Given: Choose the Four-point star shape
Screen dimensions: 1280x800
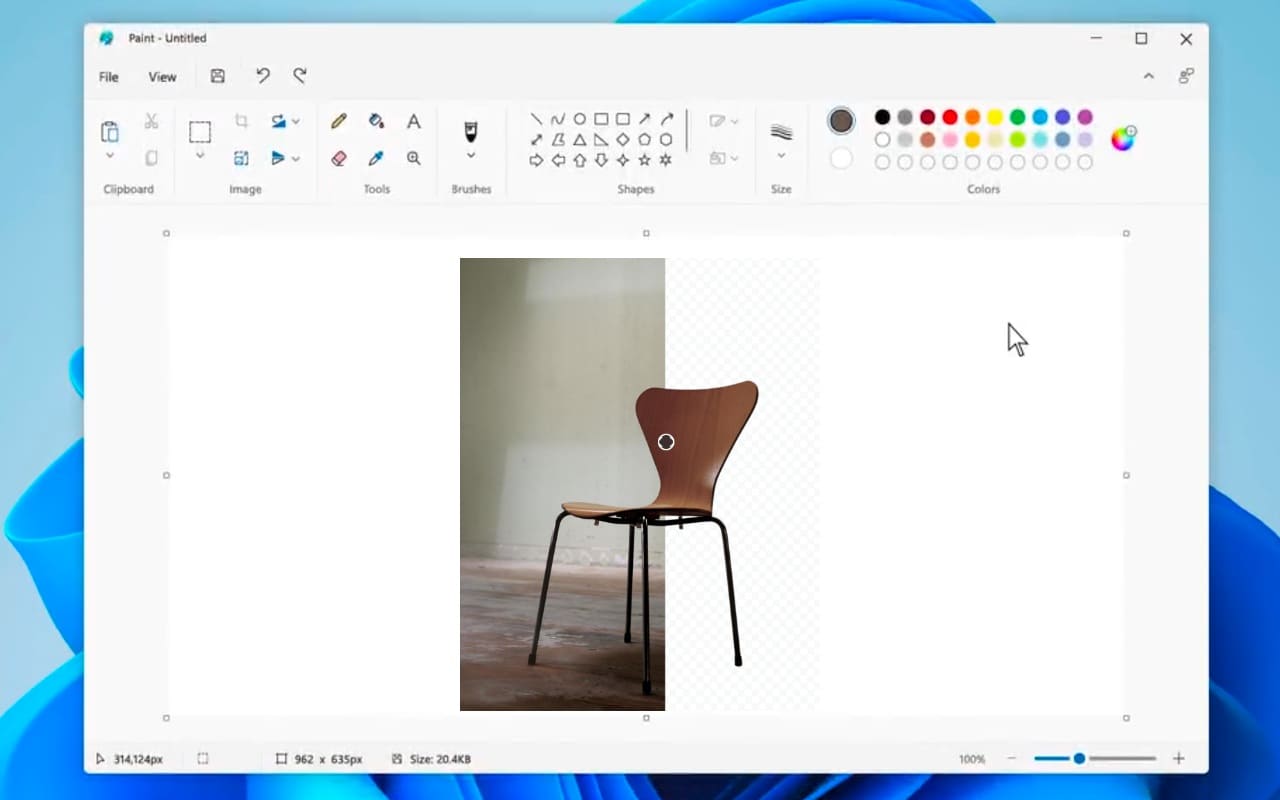Looking at the screenshot, I should click(622, 160).
